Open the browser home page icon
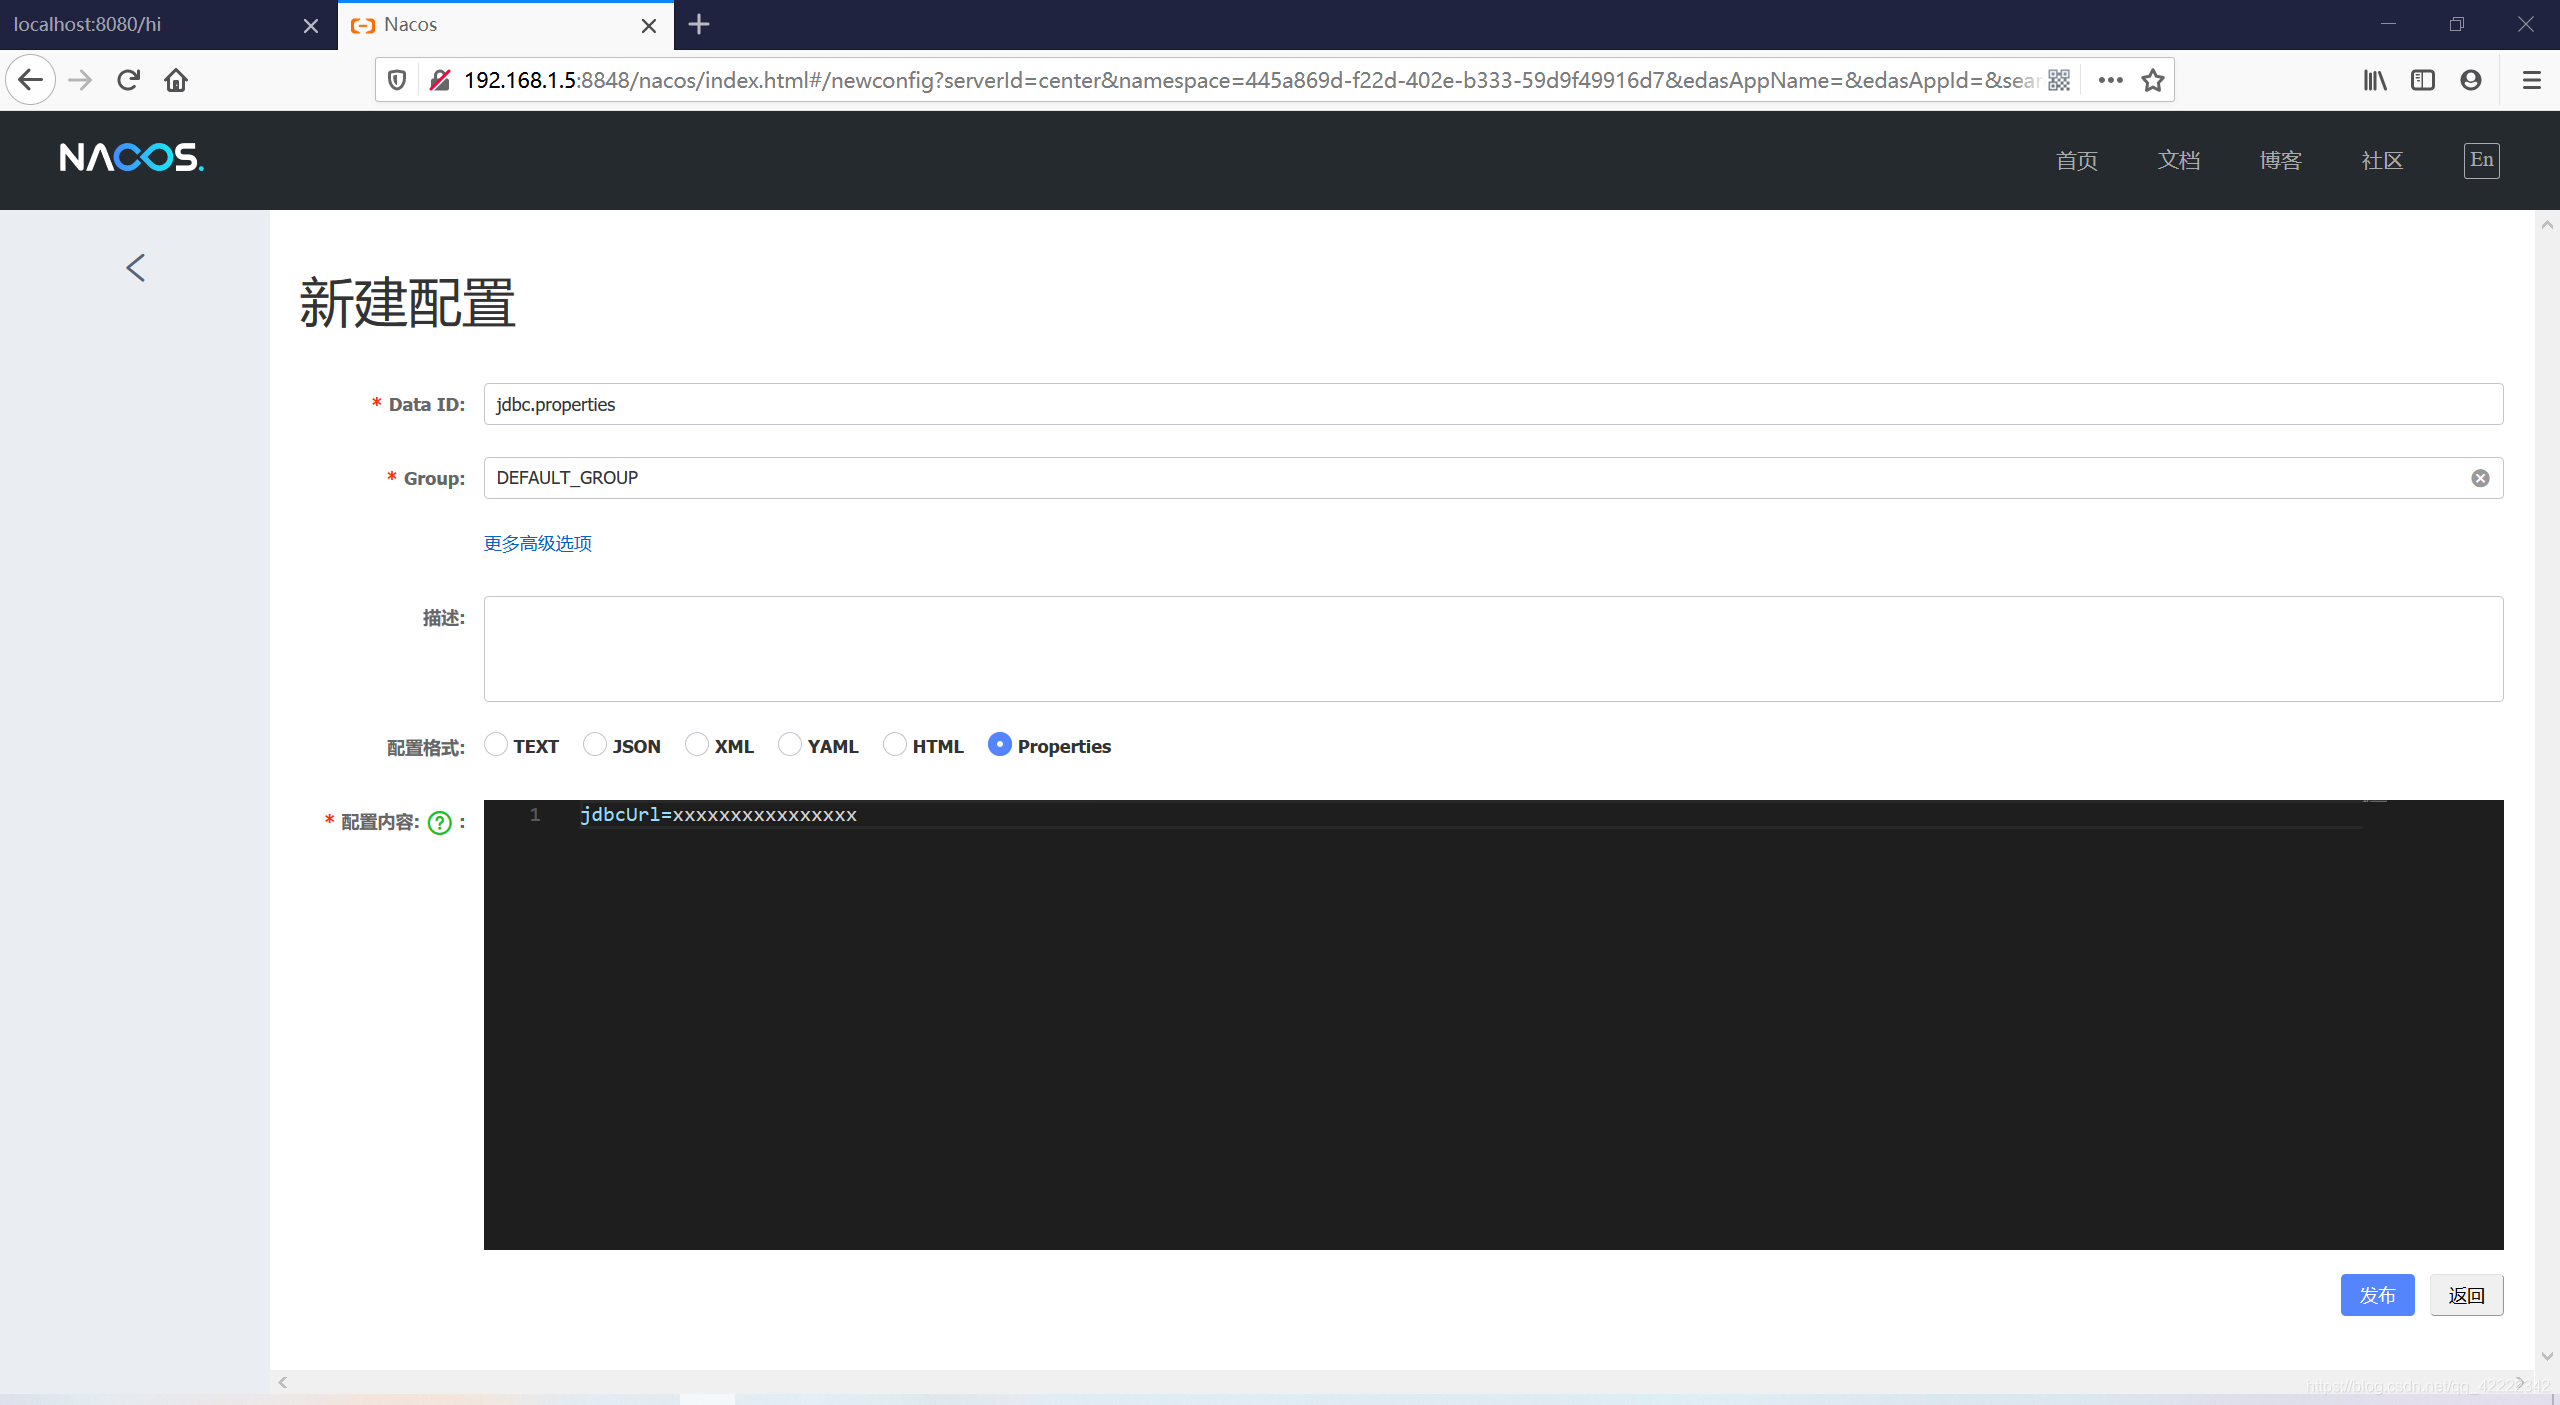2560x1405 pixels. (x=176, y=80)
